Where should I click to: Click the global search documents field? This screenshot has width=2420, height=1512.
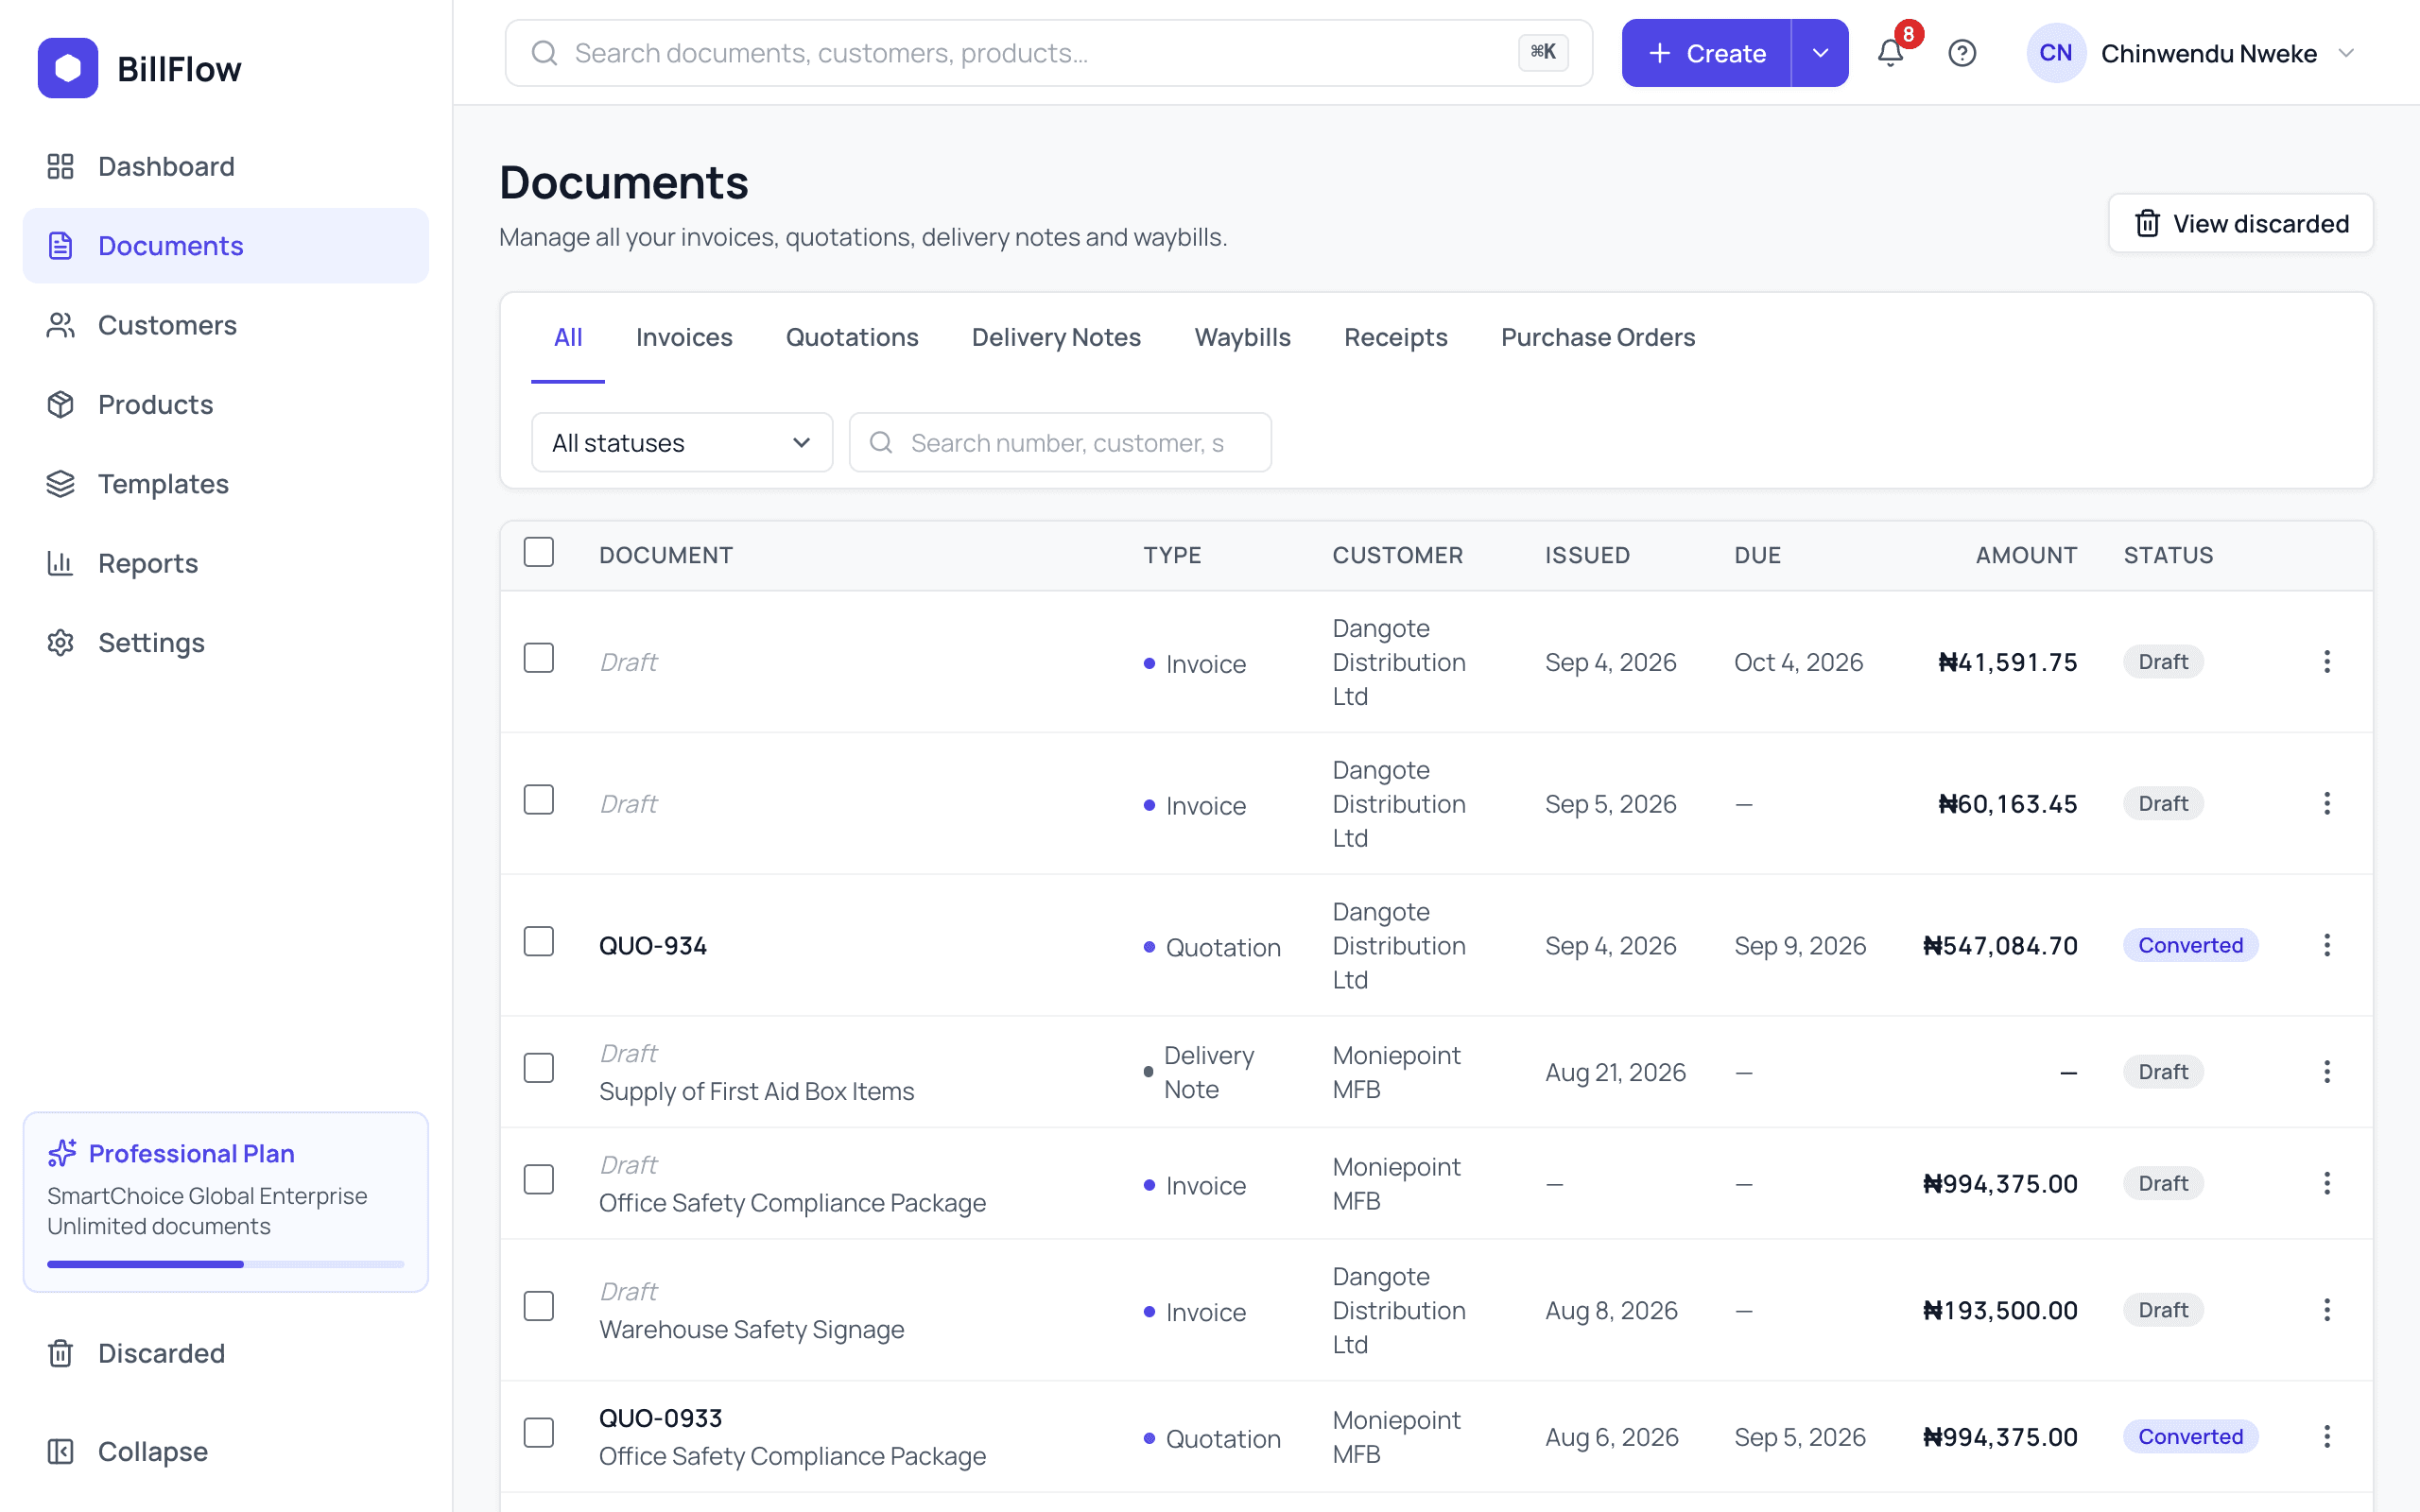pos(1048,53)
